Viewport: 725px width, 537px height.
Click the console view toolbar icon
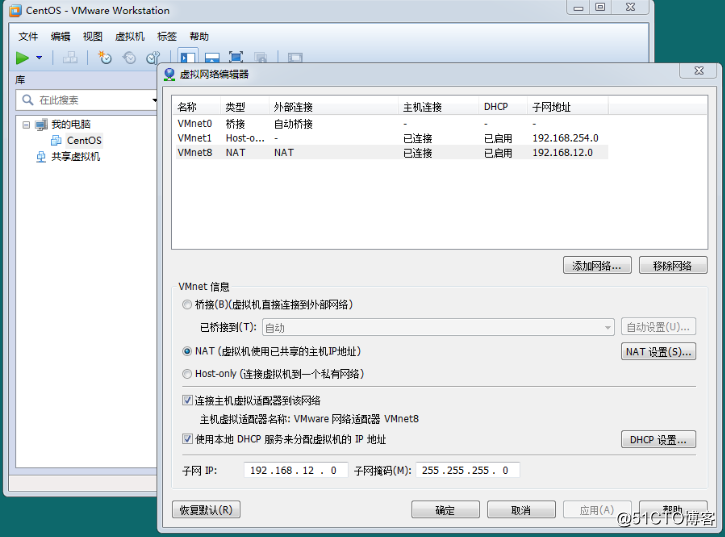[295, 58]
